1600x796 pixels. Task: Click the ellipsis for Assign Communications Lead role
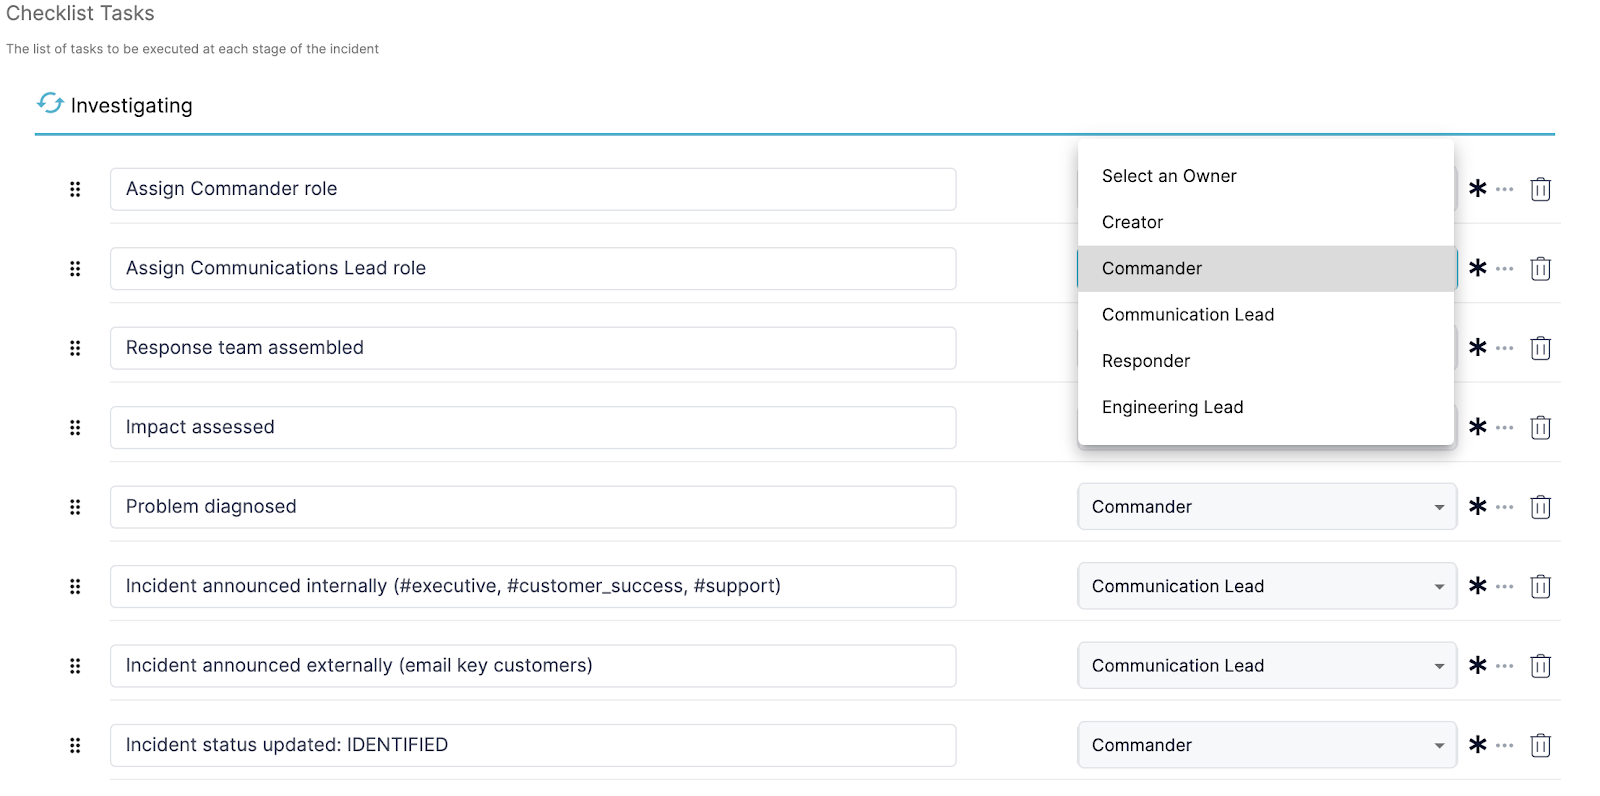pyautogui.click(x=1505, y=268)
